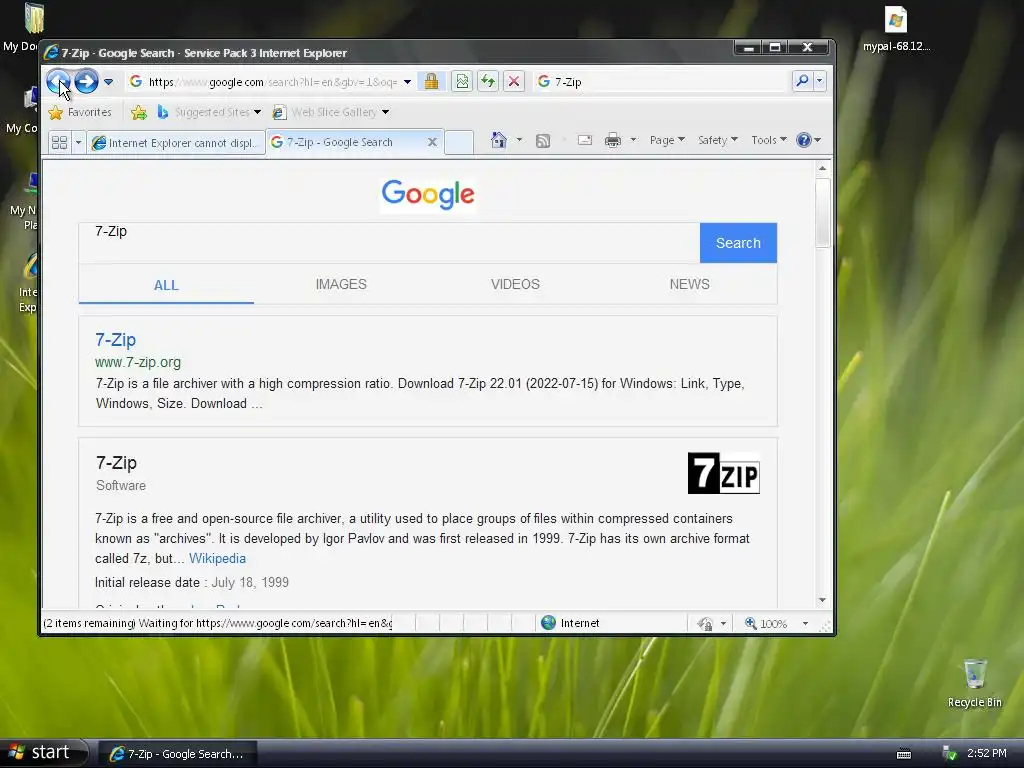The width and height of the screenshot is (1024, 768).
Task: Click the Windows start button
Action: 43,753
